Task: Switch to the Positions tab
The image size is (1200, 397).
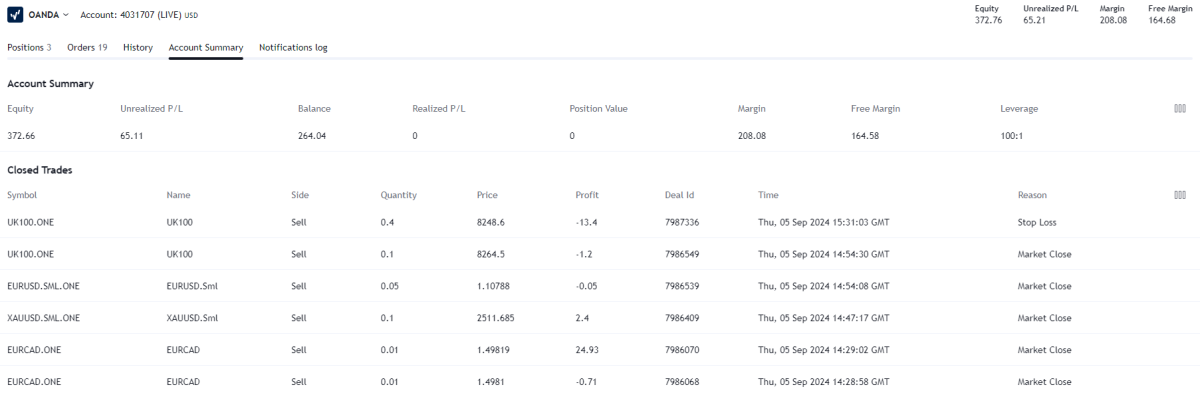Action: point(29,47)
